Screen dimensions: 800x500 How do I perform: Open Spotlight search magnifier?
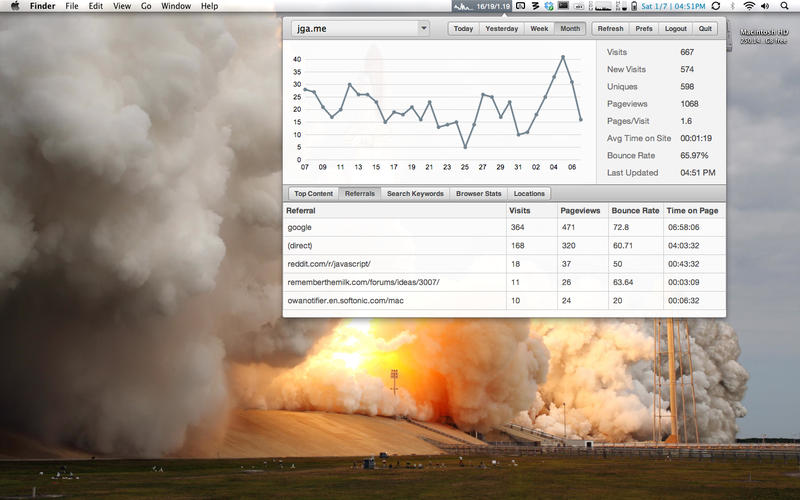(787, 6)
